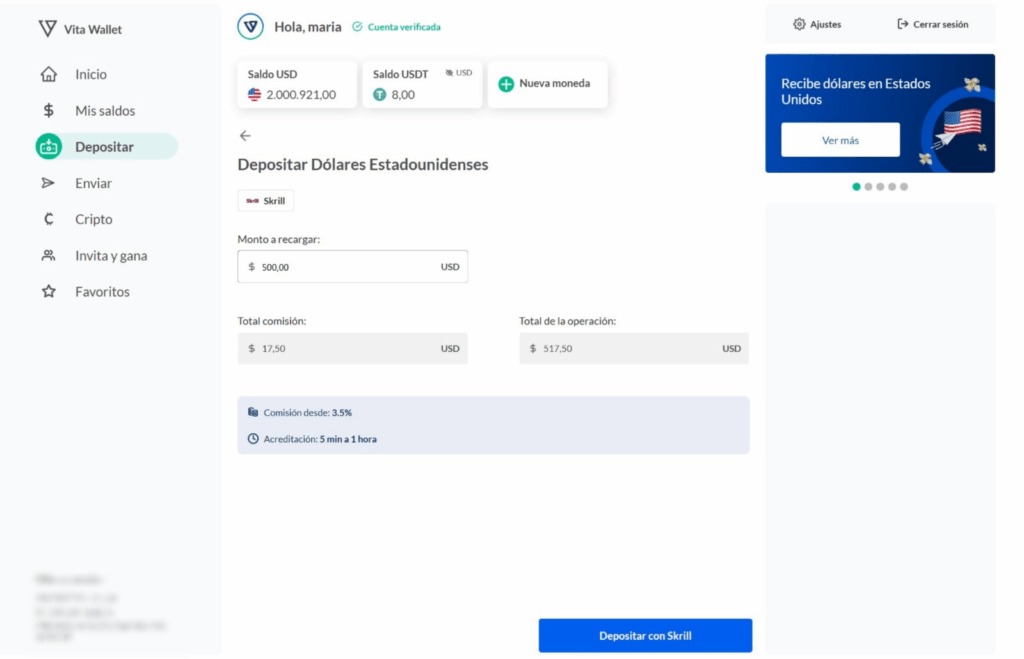Click the Cripto currency icon

tap(48, 219)
